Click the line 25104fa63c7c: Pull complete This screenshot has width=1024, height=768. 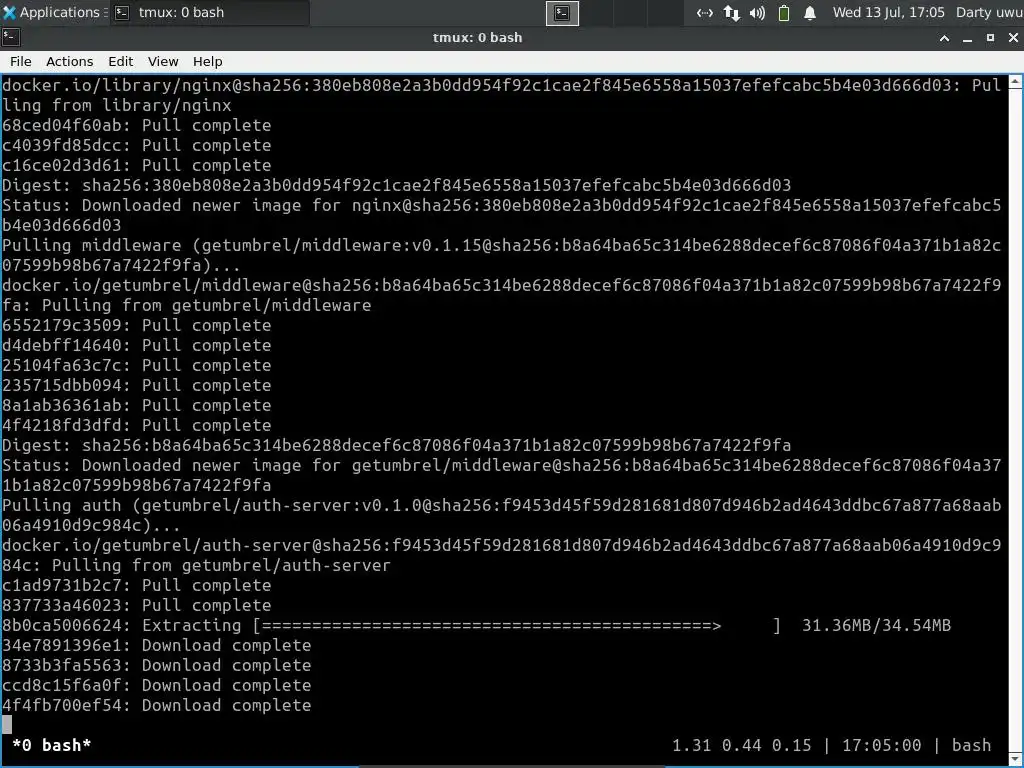pos(136,365)
